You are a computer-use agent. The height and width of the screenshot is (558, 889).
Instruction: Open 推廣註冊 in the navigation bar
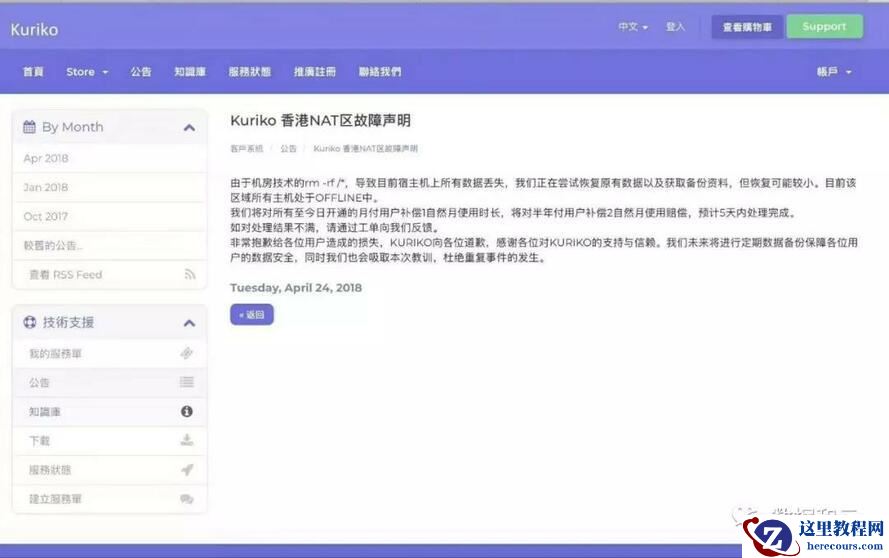(x=315, y=72)
